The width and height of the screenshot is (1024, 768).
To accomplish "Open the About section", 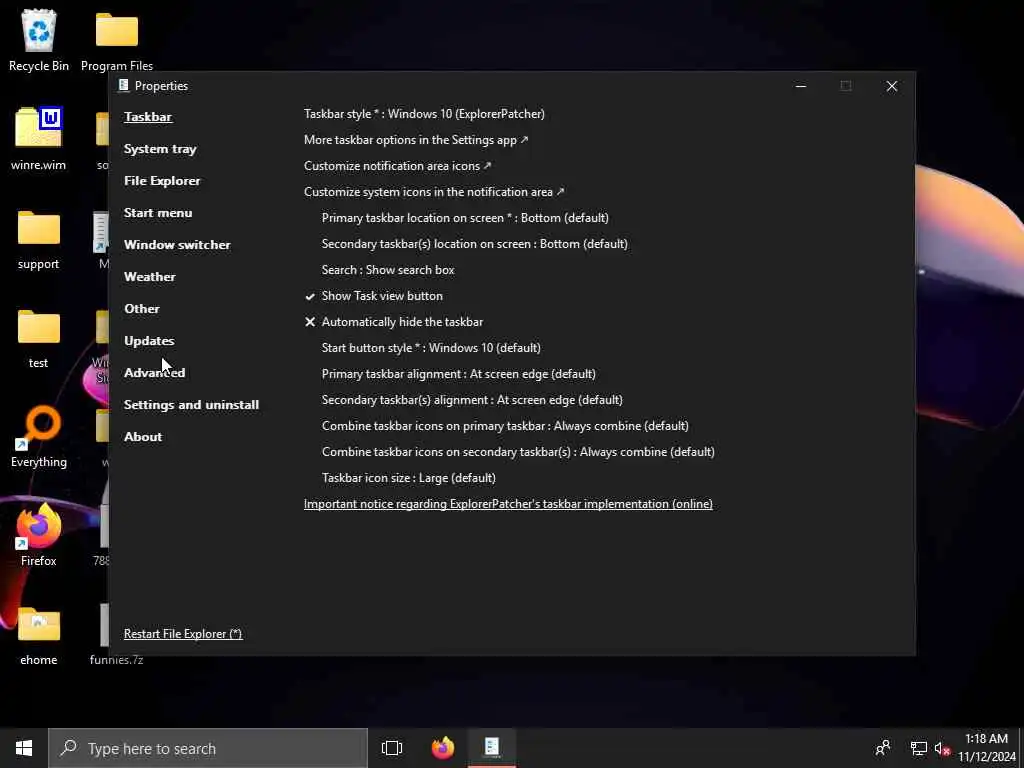I will [143, 437].
